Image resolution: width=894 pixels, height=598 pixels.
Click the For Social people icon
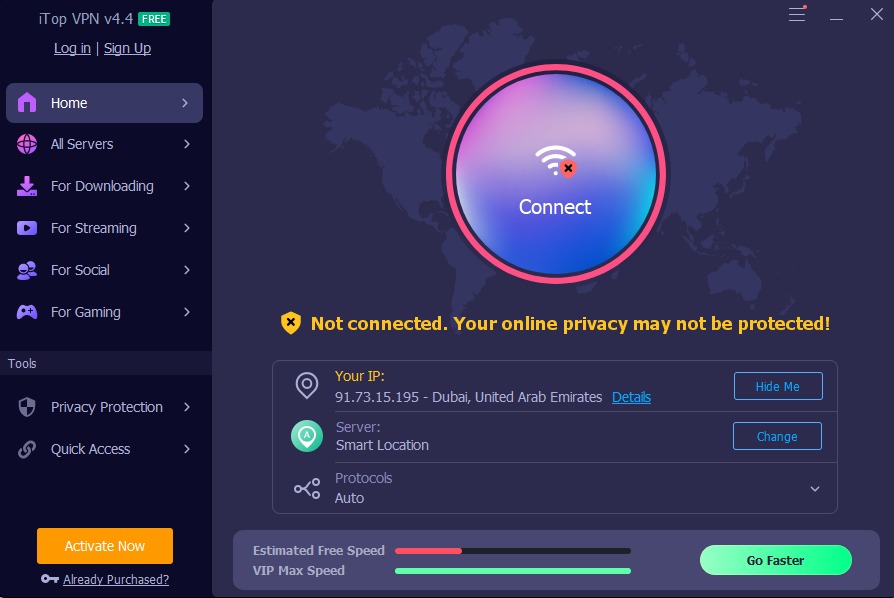click(x=27, y=270)
